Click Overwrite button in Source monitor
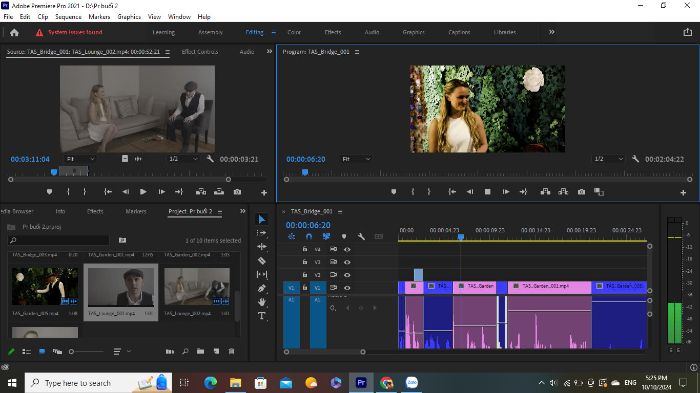This screenshot has width=700, height=393. [x=219, y=192]
